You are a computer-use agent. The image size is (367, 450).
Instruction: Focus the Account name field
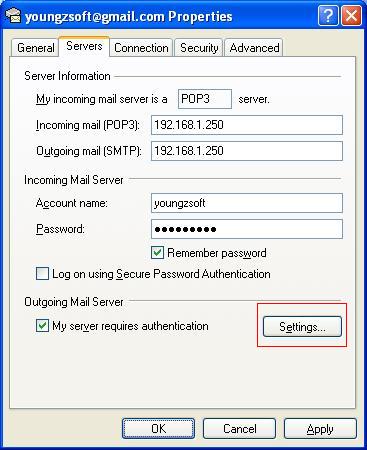[247, 203]
